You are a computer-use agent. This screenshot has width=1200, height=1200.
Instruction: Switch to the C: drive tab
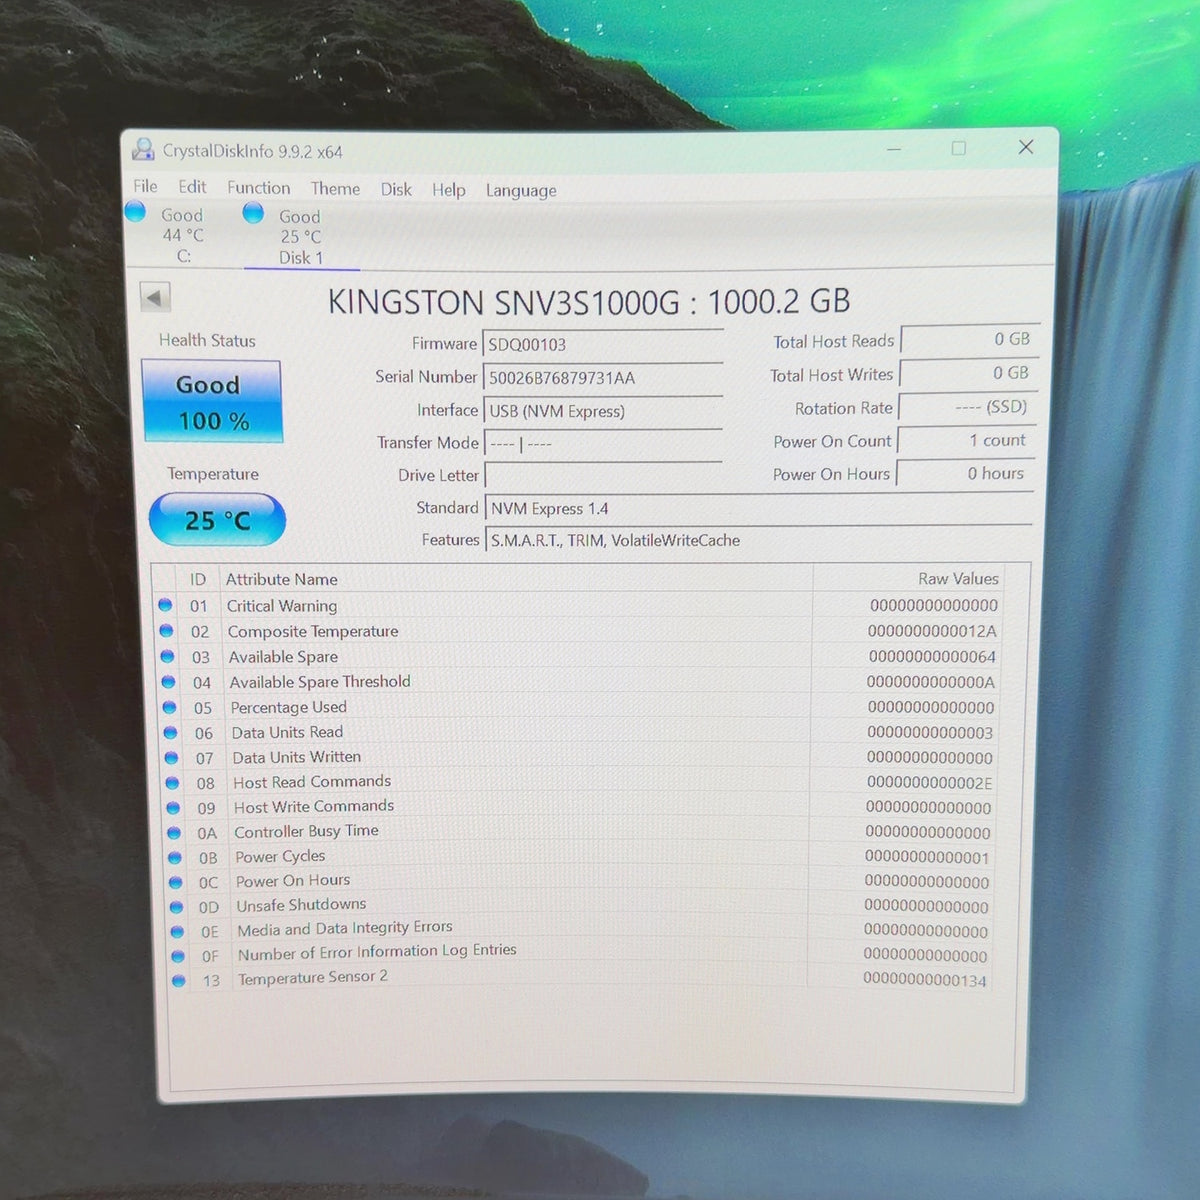point(182,235)
